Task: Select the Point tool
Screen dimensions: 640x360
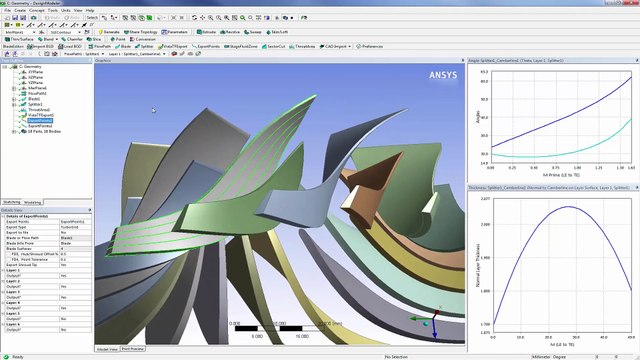Action: click(118, 39)
